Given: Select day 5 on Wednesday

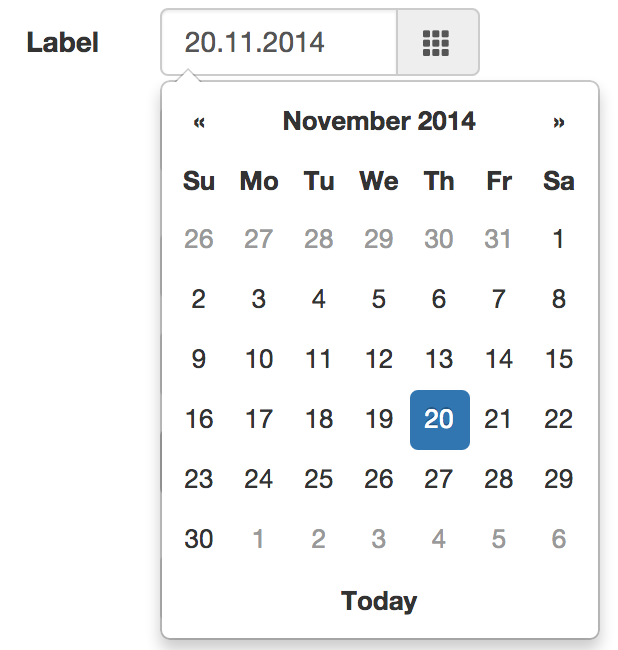Looking at the screenshot, I should 379,299.
